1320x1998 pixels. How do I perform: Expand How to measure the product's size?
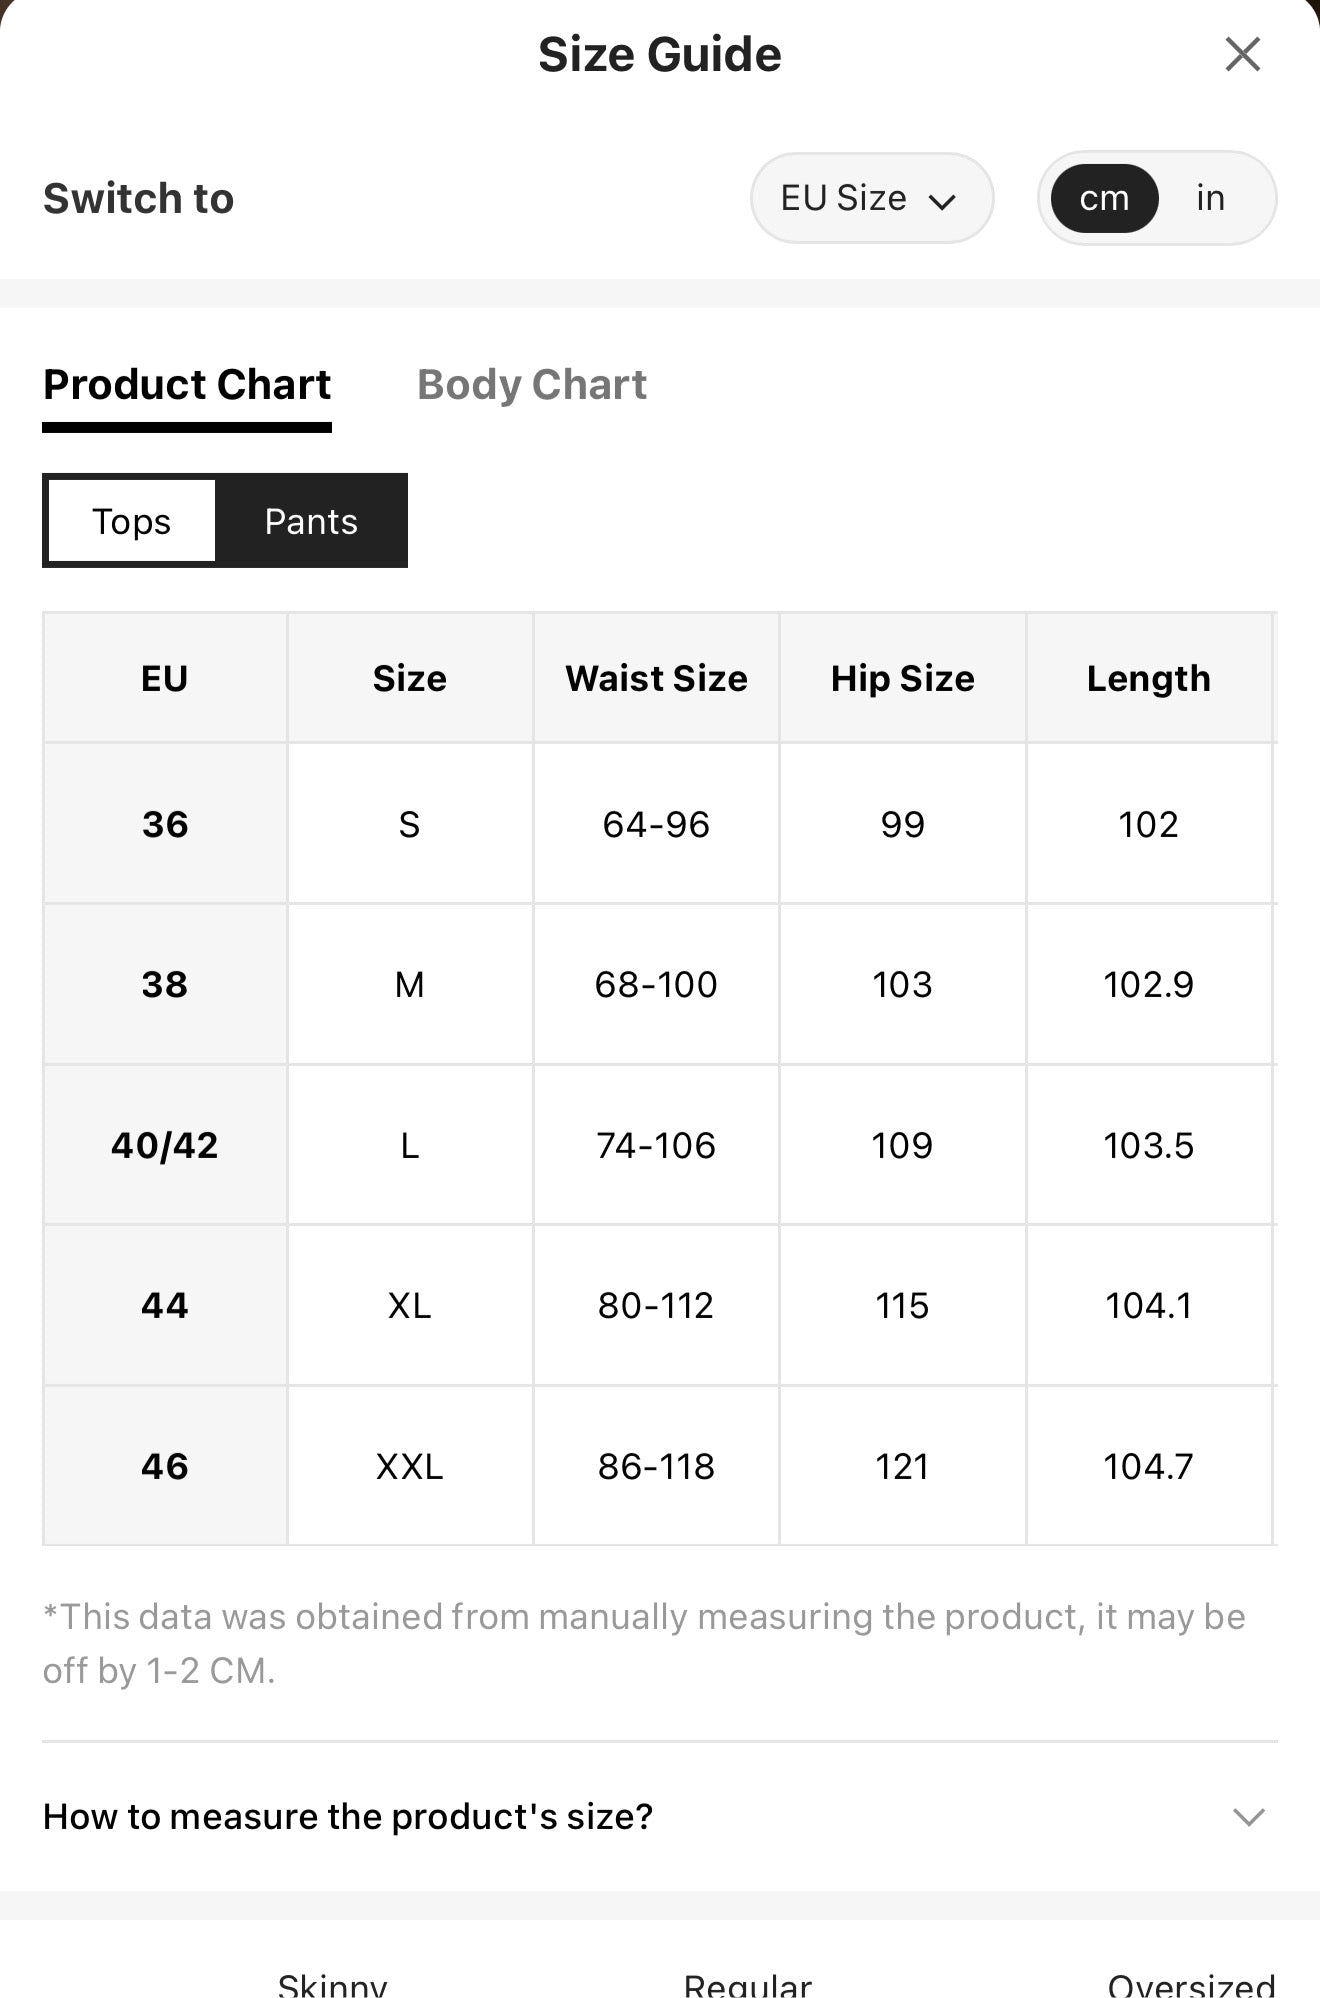tap(660, 1816)
